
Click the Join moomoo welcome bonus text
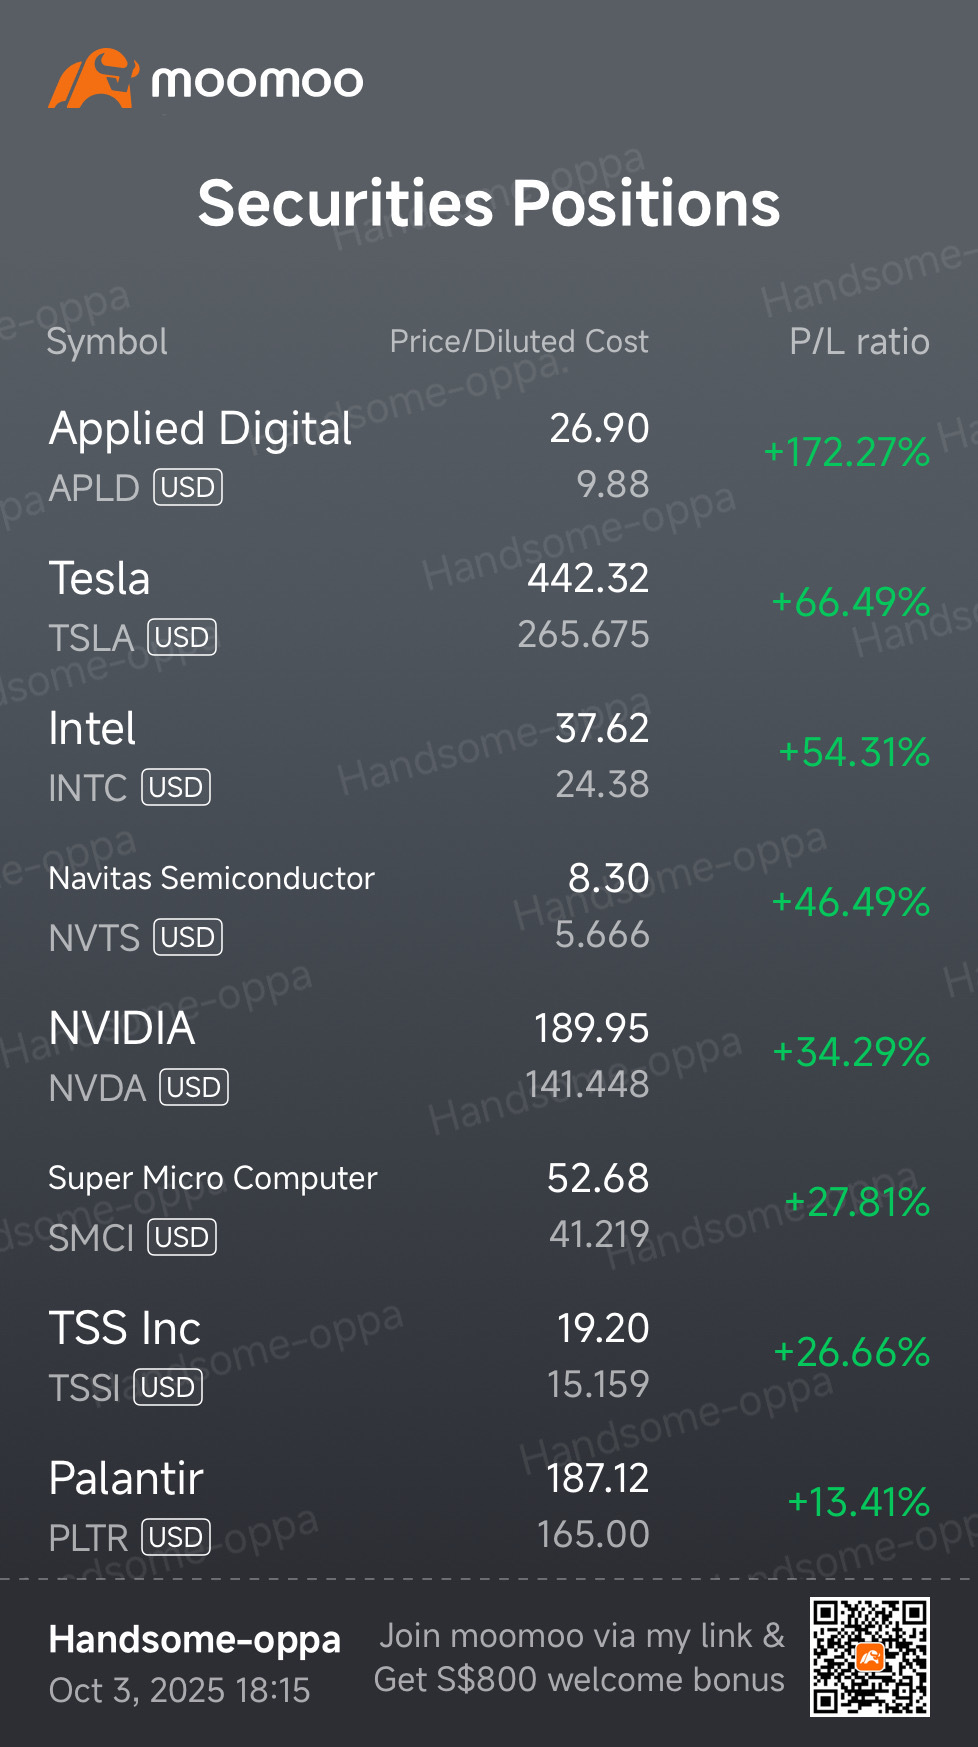pyautogui.click(x=579, y=1657)
